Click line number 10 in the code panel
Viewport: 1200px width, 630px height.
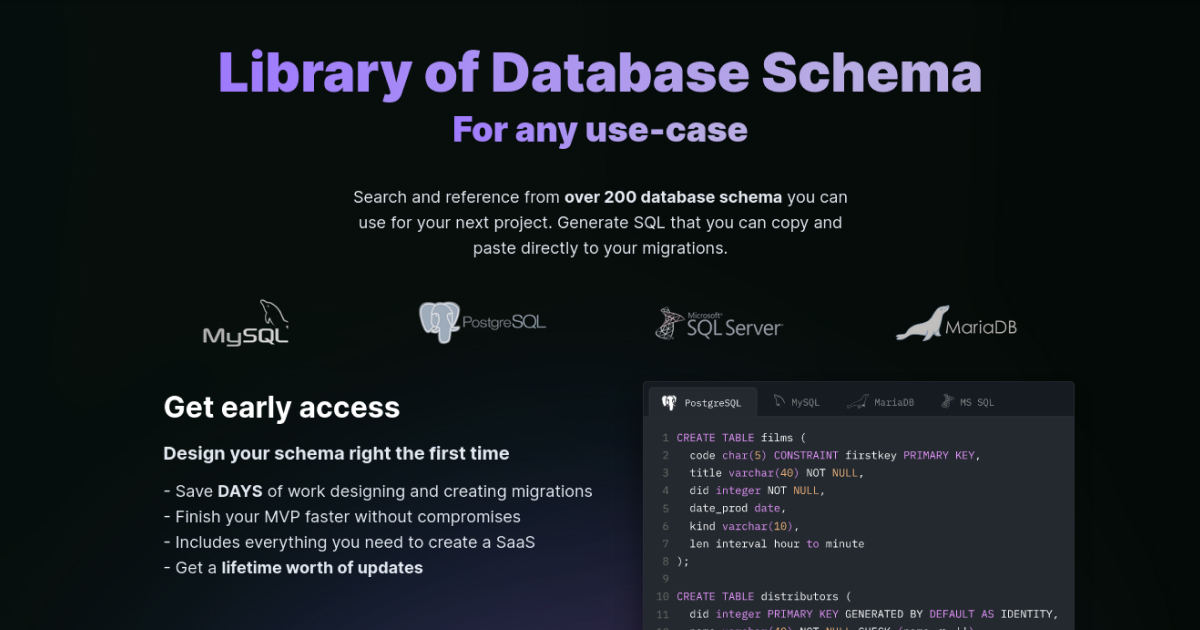[662, 596]
